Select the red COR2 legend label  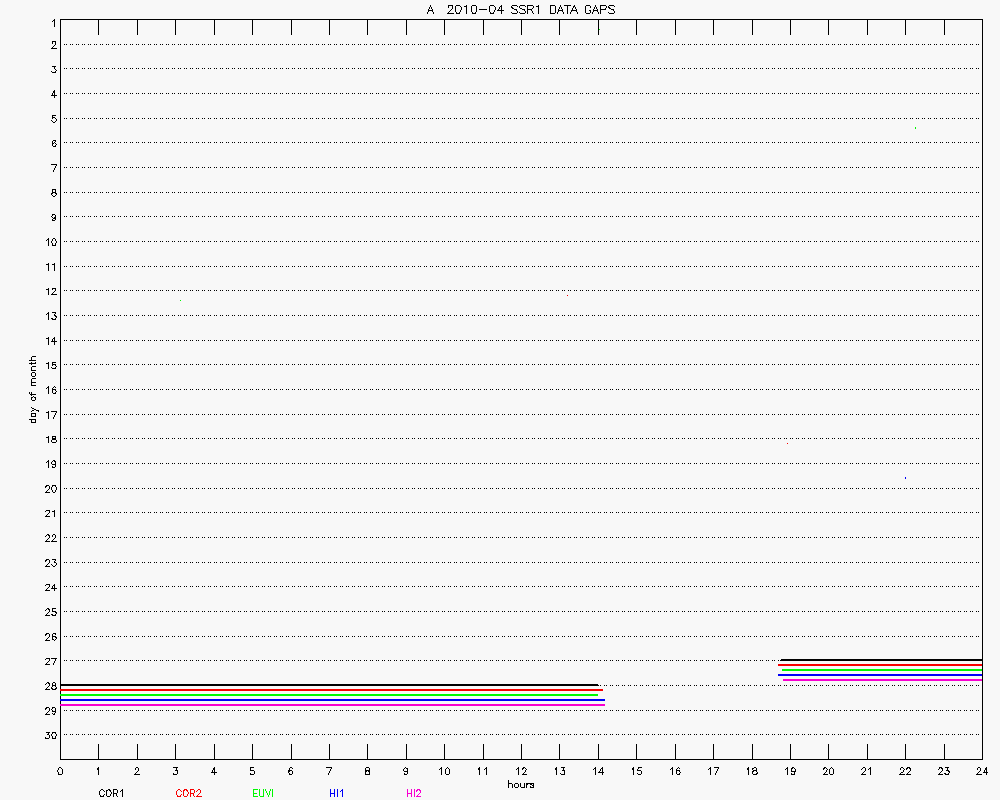(x=188, y=793)
